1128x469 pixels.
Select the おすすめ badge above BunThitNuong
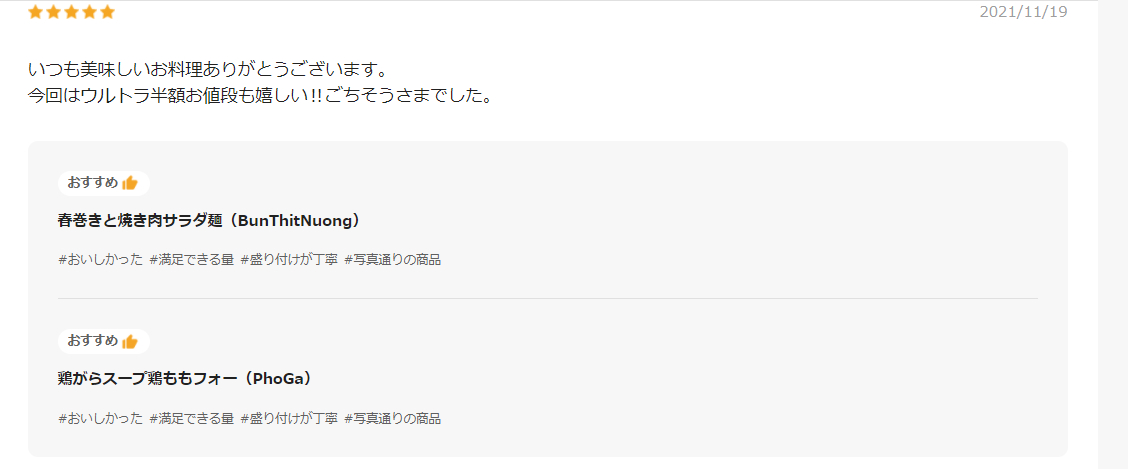(104, 183)
